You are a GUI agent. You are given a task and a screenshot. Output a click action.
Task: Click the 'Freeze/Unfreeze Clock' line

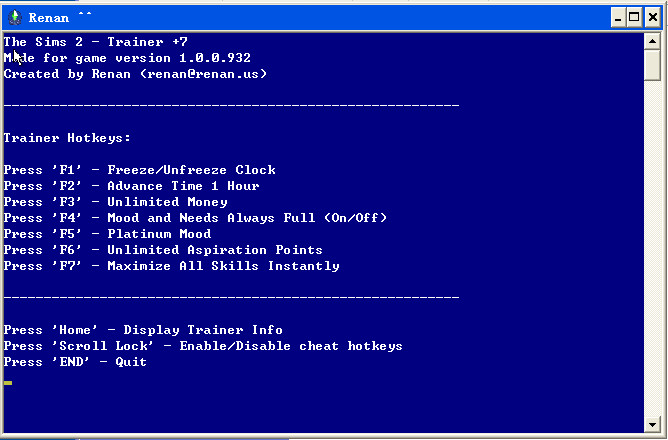(x=140, y=170)
